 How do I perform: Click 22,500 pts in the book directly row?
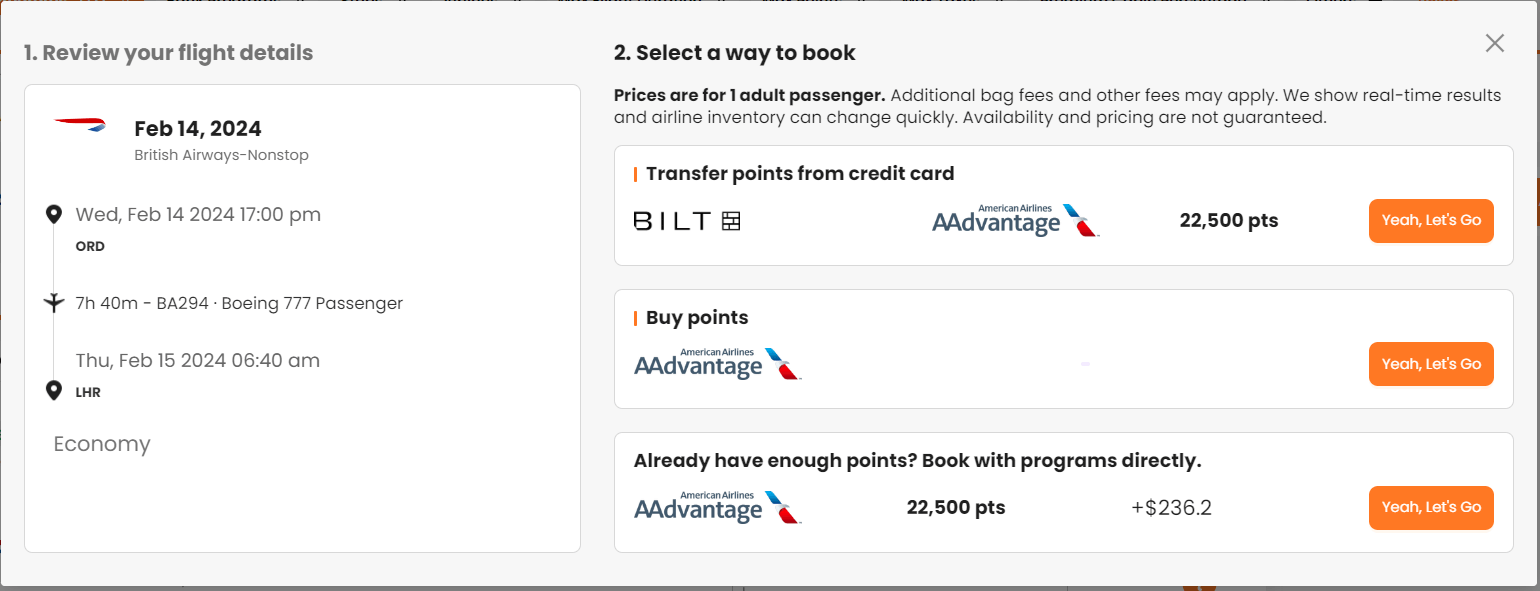click(x=955, y=508)
